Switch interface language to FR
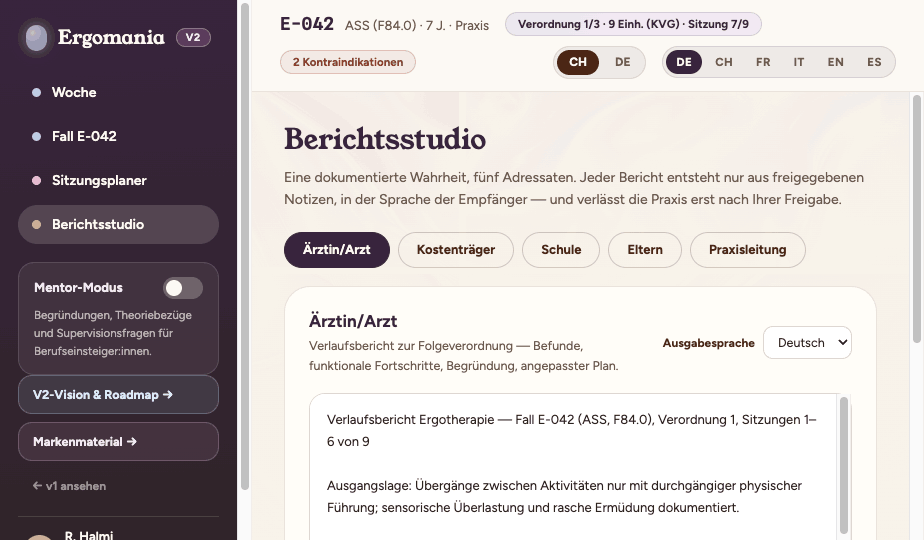Screen dimensions: 924x540 (763, 62)
